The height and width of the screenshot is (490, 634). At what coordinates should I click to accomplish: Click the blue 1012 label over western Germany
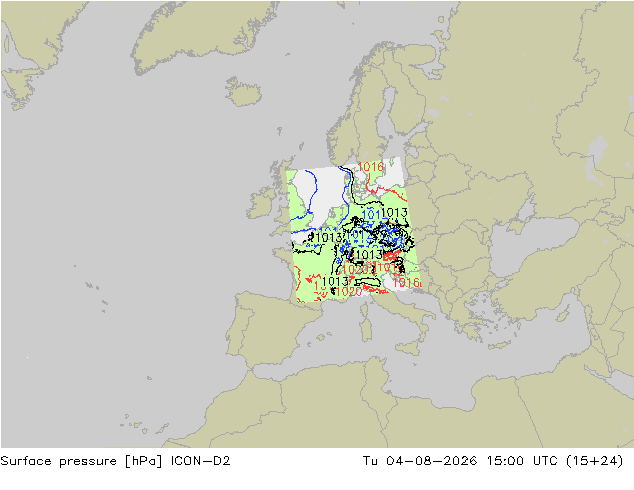click(x=360, y=236)
